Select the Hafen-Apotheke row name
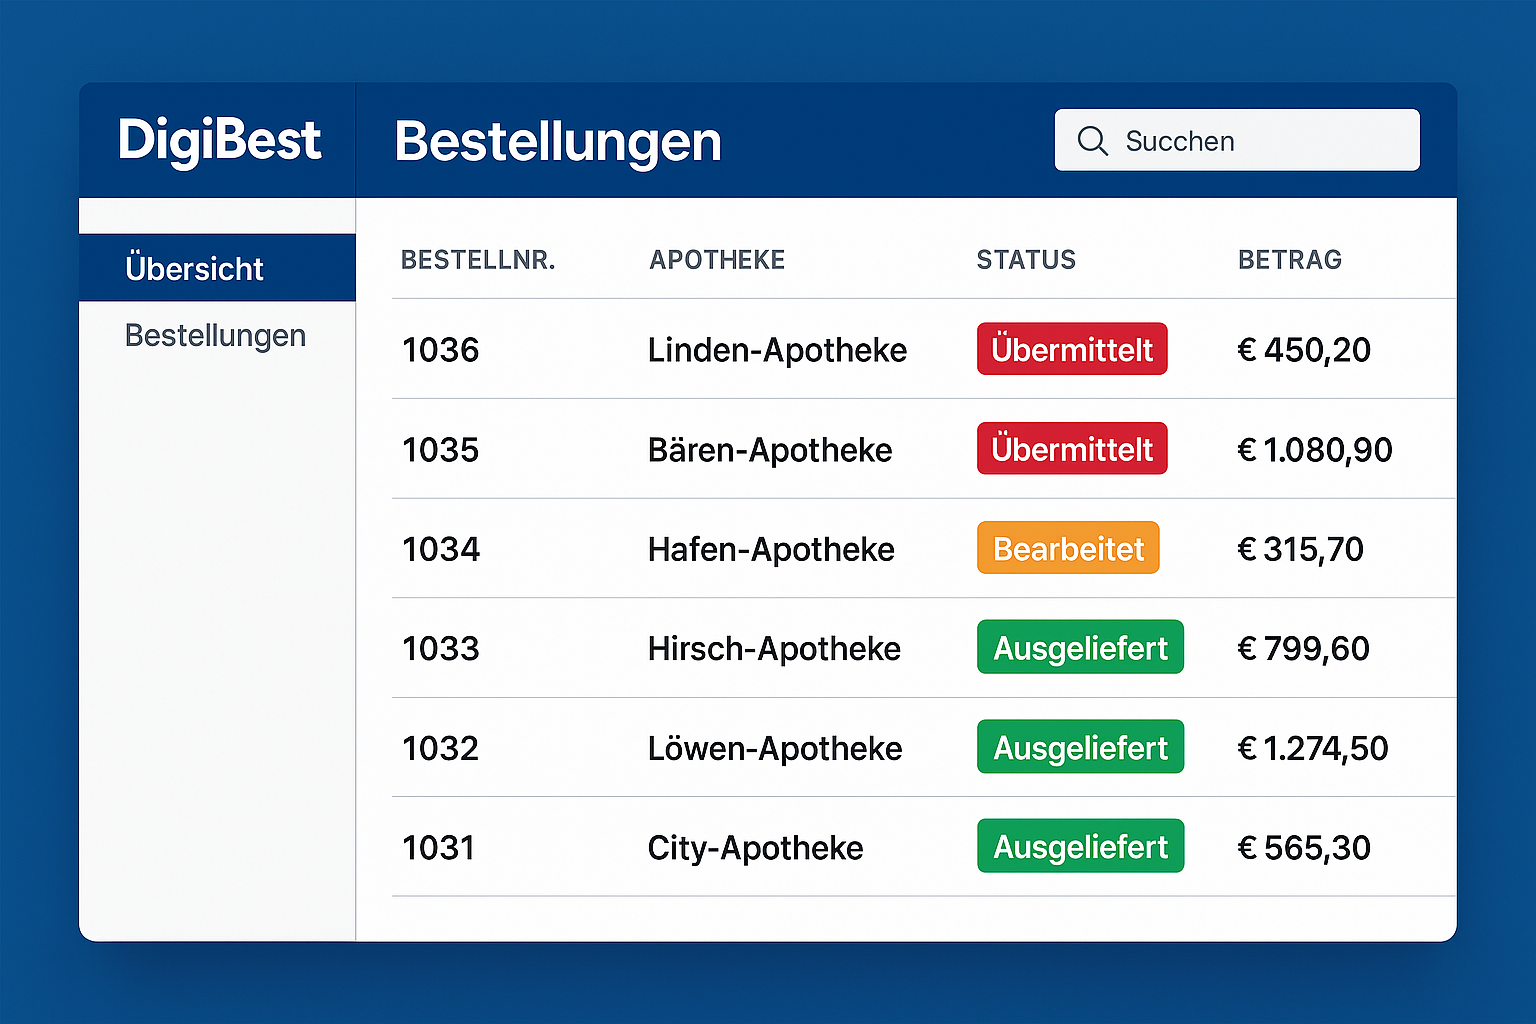This screenshot has width=1536, height=1024. coord(771,549)
